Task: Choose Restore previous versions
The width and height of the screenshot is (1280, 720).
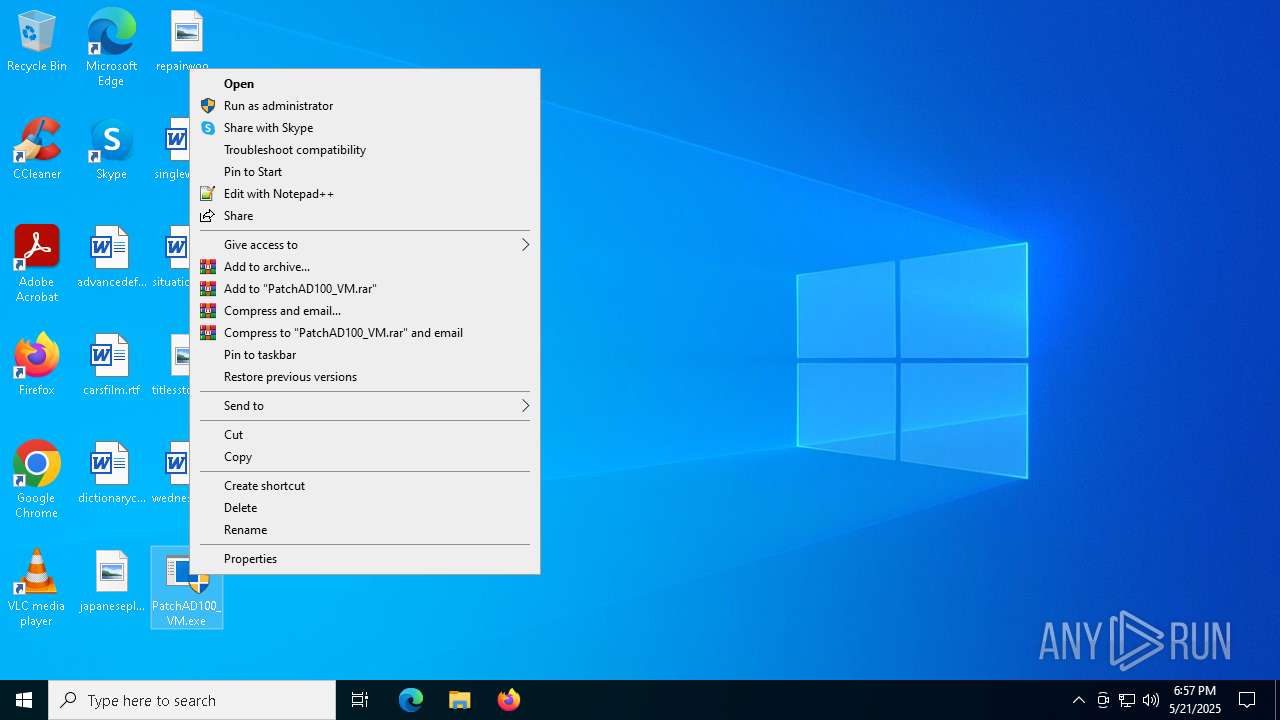Action: coord(365,377)
